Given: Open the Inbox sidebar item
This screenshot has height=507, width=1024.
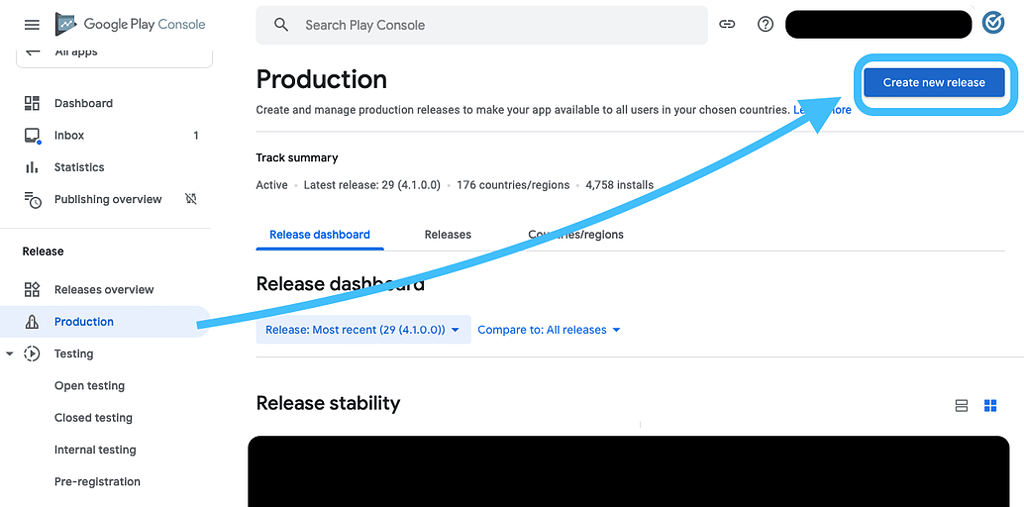Looking at the screenshot, I should (x=69, y=135).
